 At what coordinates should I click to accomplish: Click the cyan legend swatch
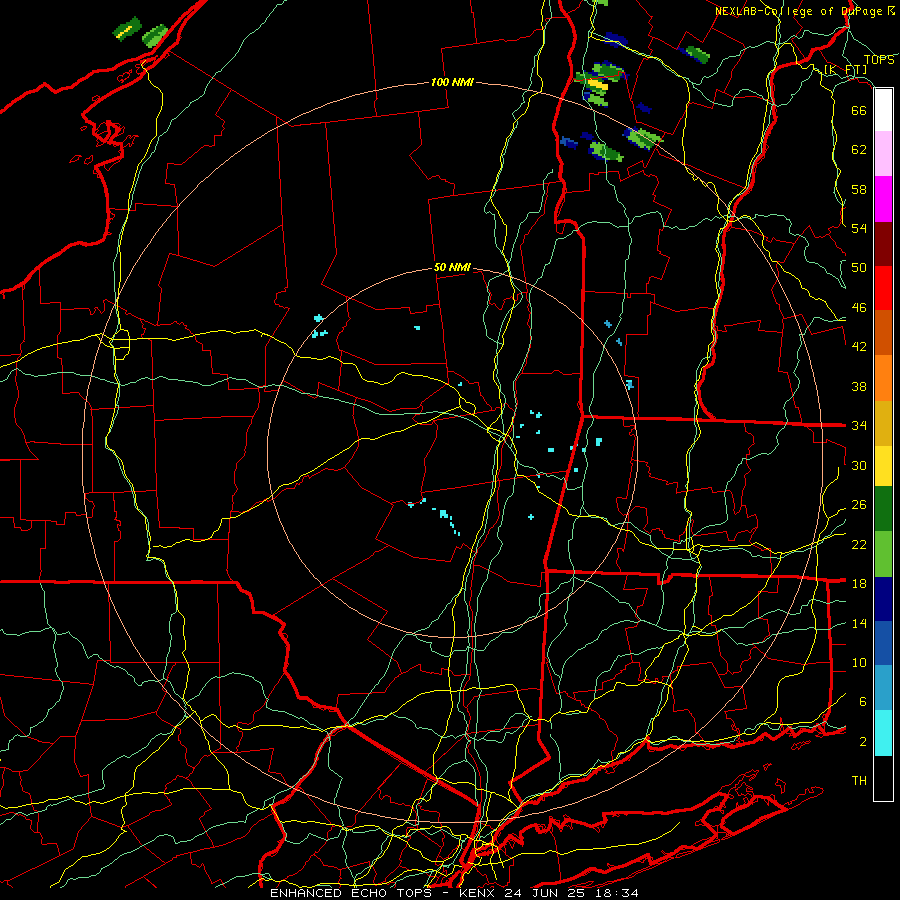point(883,733)
